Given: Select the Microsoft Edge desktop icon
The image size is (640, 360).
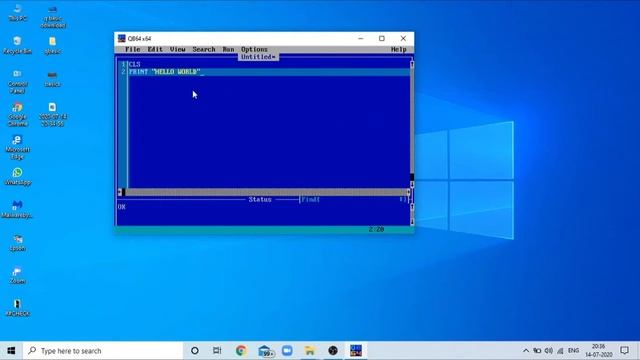Looking at the screenshot, I should (x=17, y=147).
